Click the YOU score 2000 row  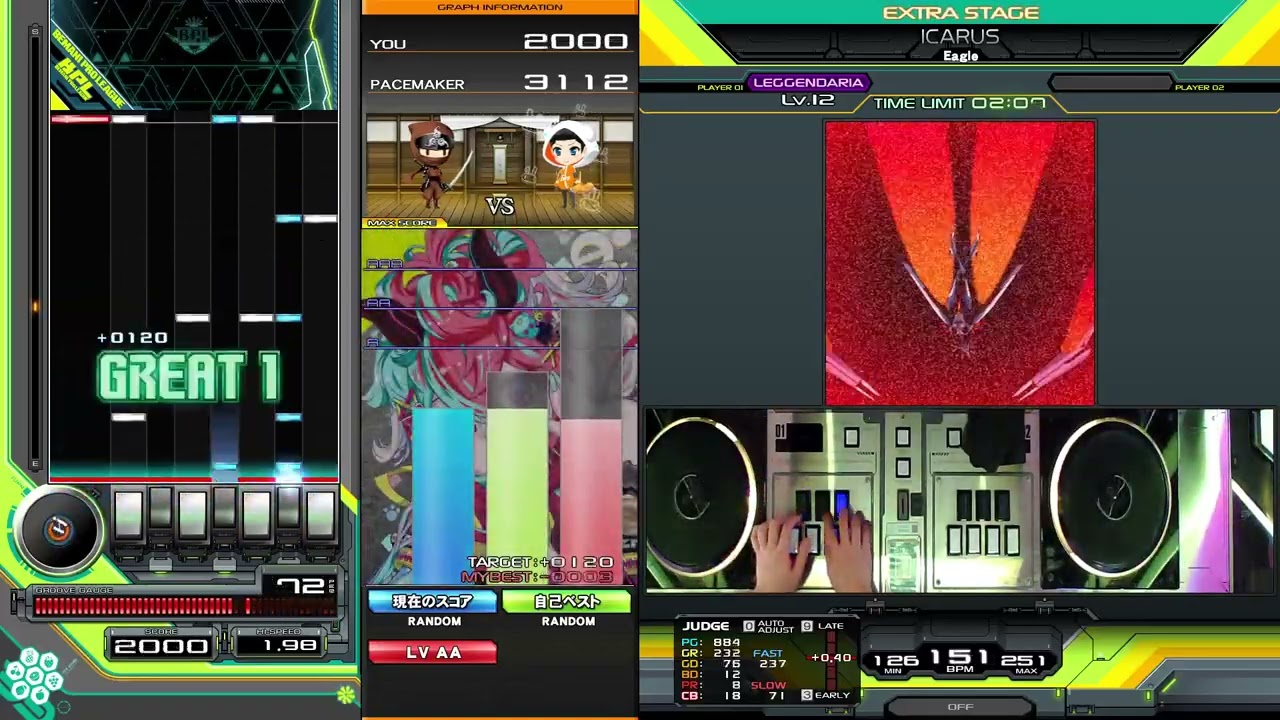500,42
